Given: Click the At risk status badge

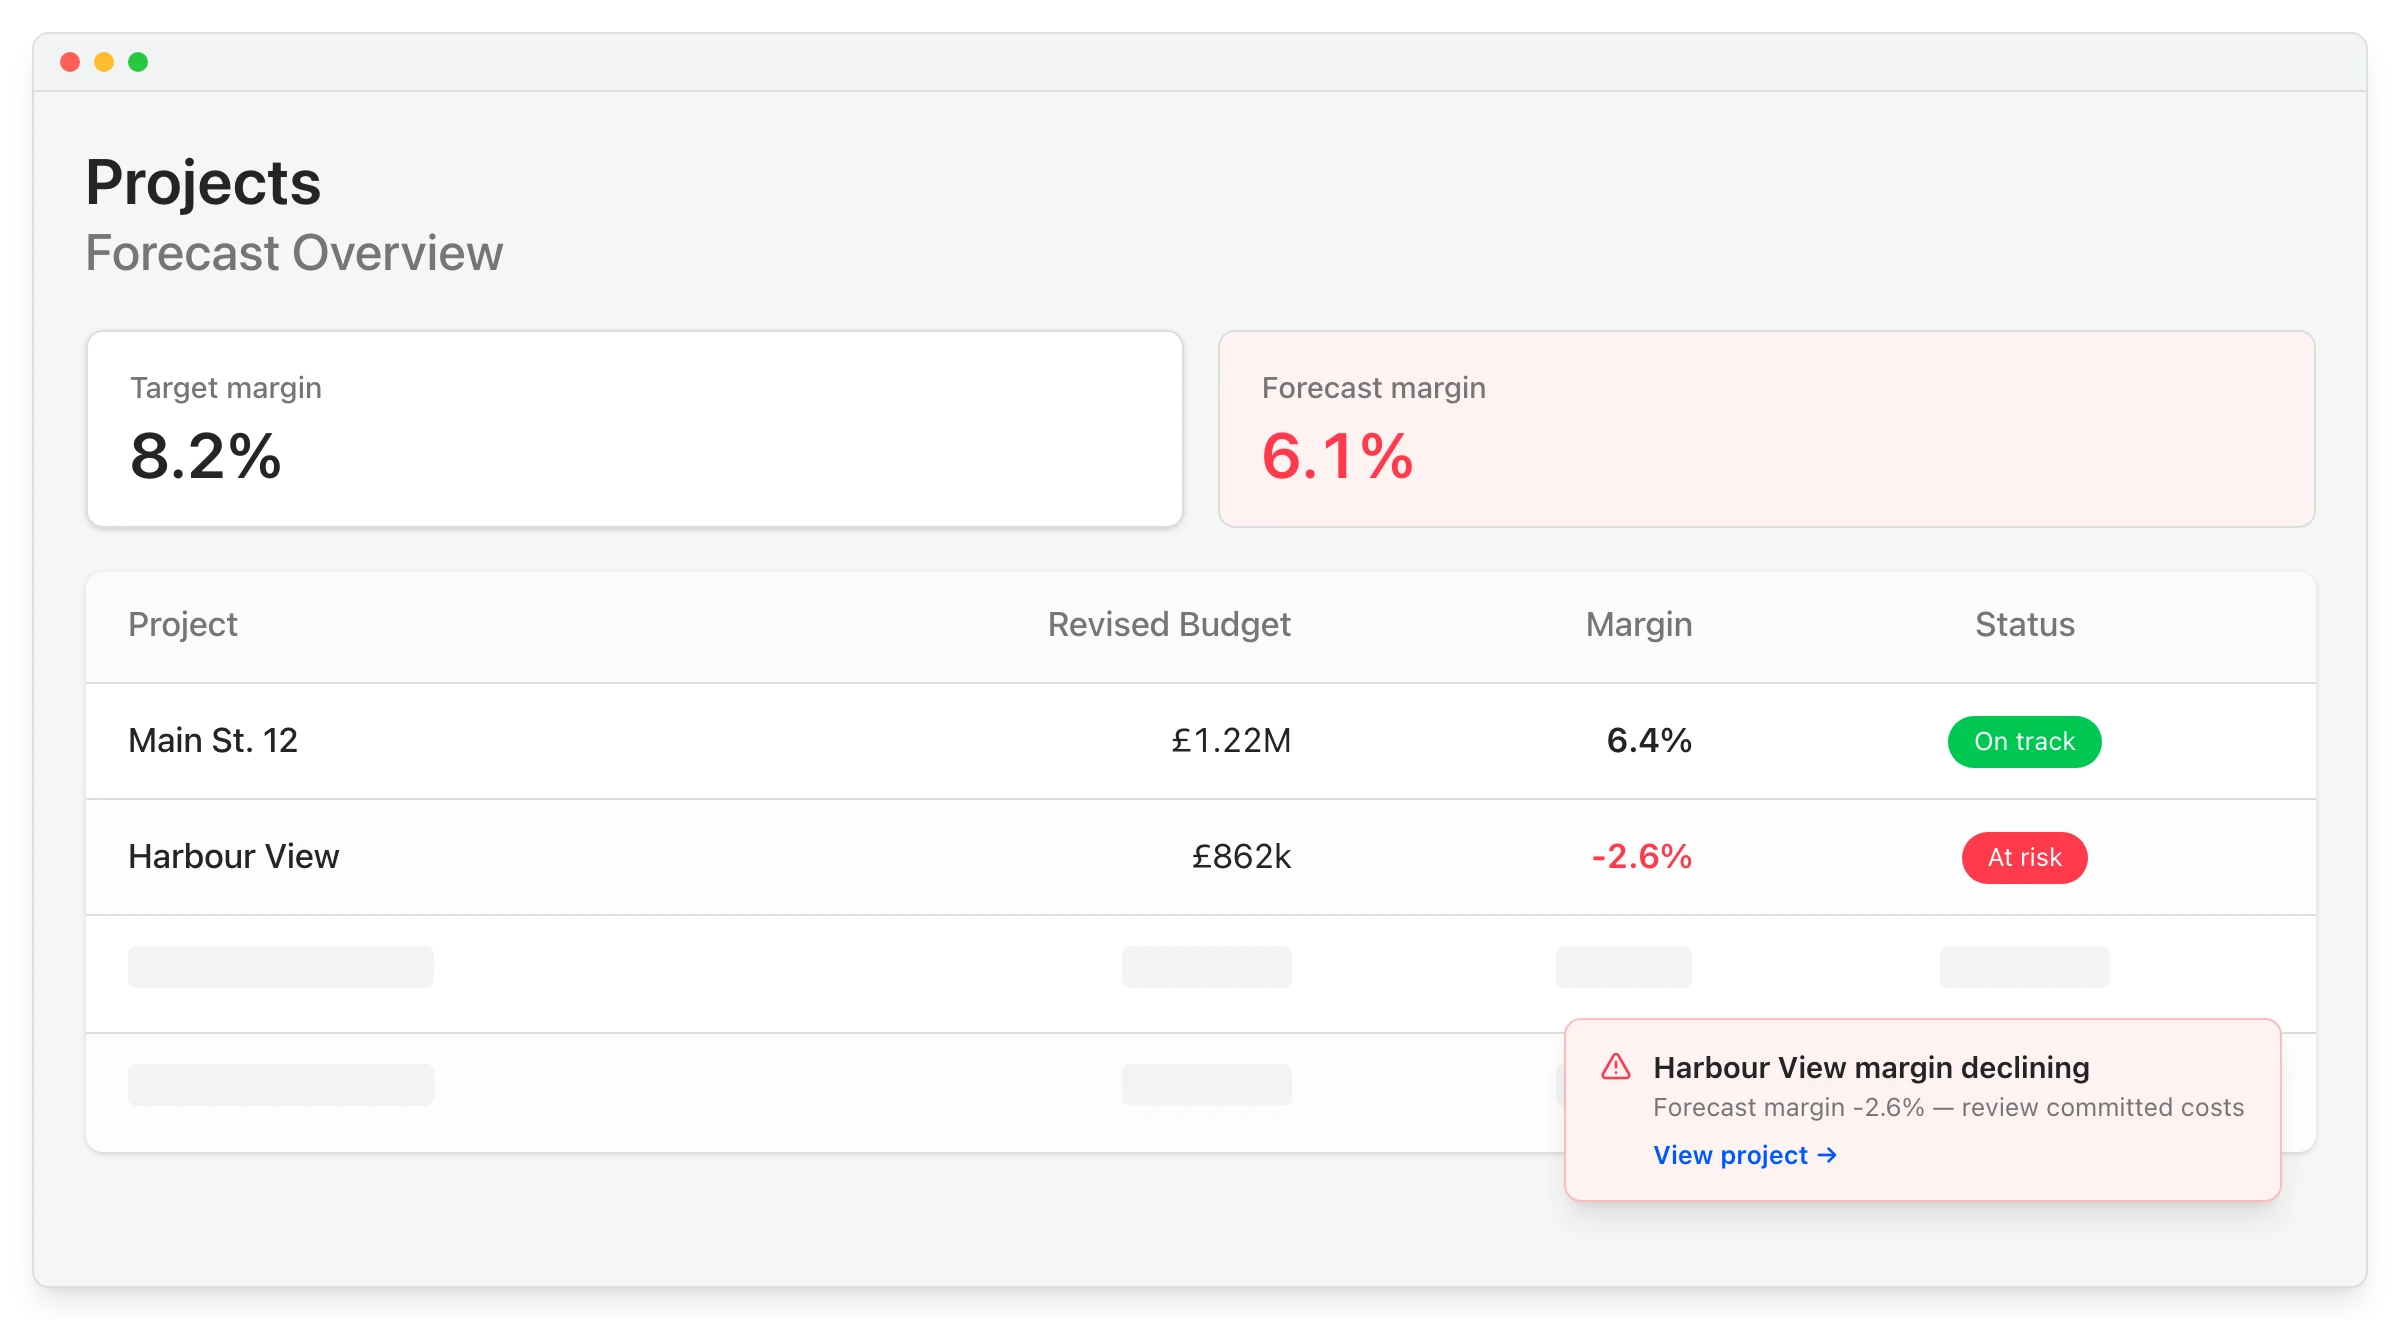Looking at the screenshot, I should click(x=2024, y=858).
